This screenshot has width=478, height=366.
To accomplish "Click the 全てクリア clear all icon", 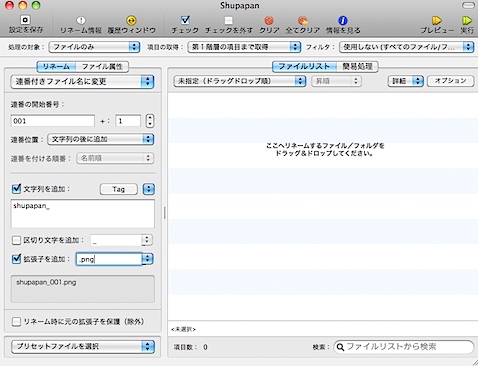I will click(303, 21).
